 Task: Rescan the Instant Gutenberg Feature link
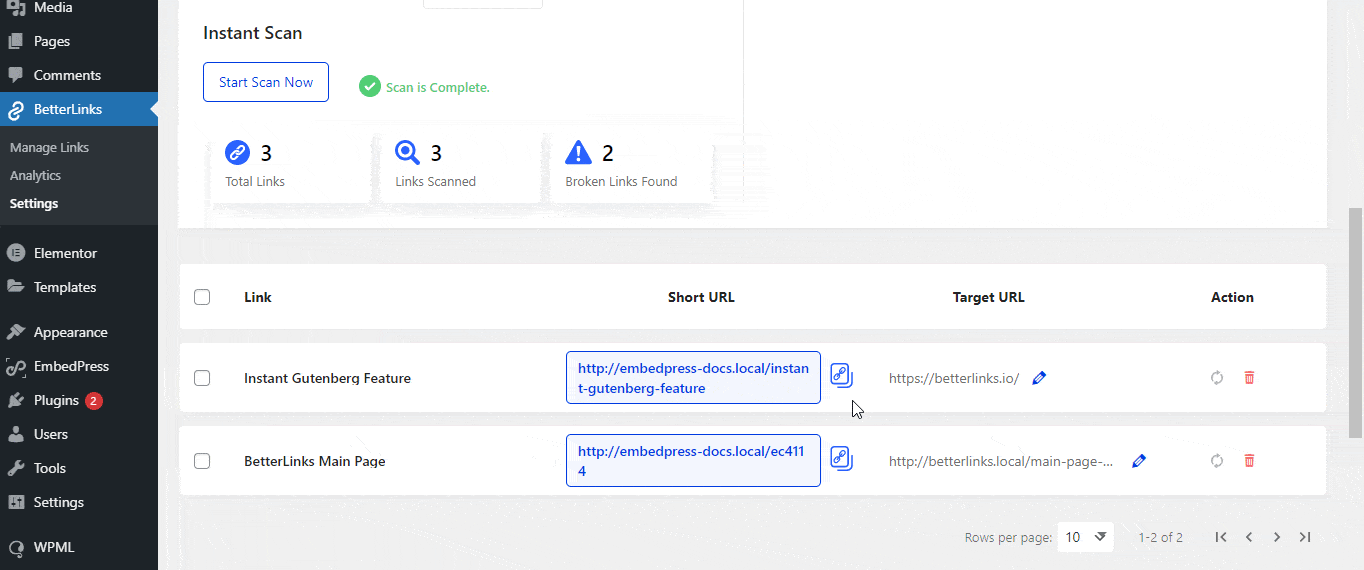pyautogui.click(x=1217, y=378)
